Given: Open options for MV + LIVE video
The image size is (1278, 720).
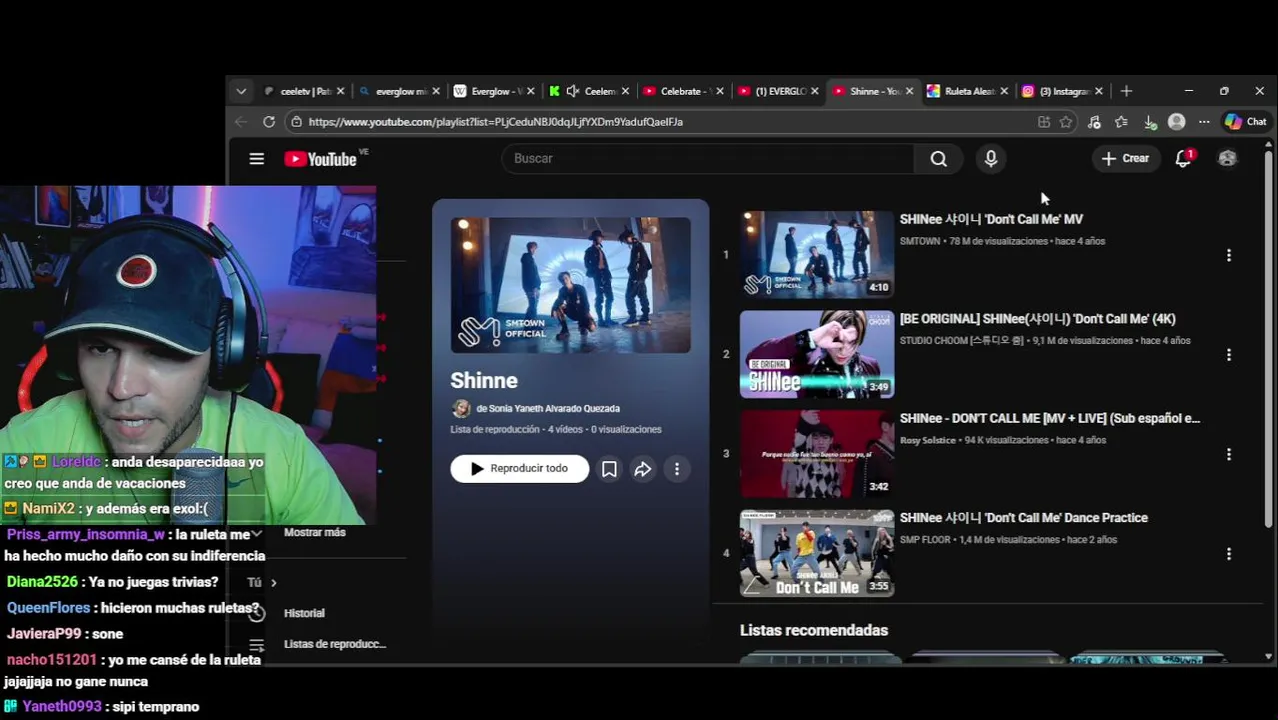Looking at the screenshot, I should [1228, 454].
